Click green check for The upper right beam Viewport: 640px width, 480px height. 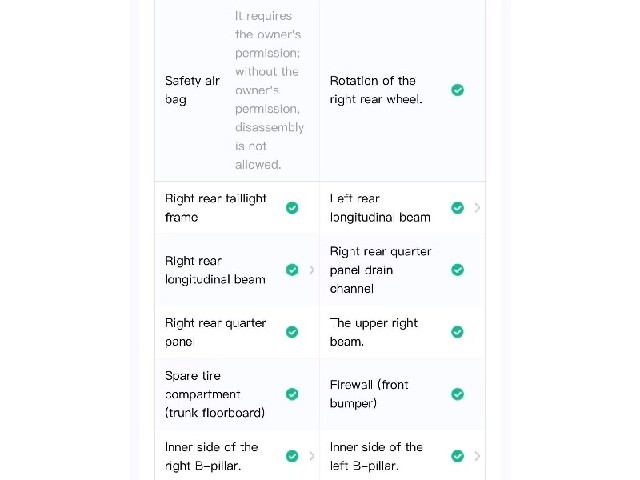coord(458,332)
